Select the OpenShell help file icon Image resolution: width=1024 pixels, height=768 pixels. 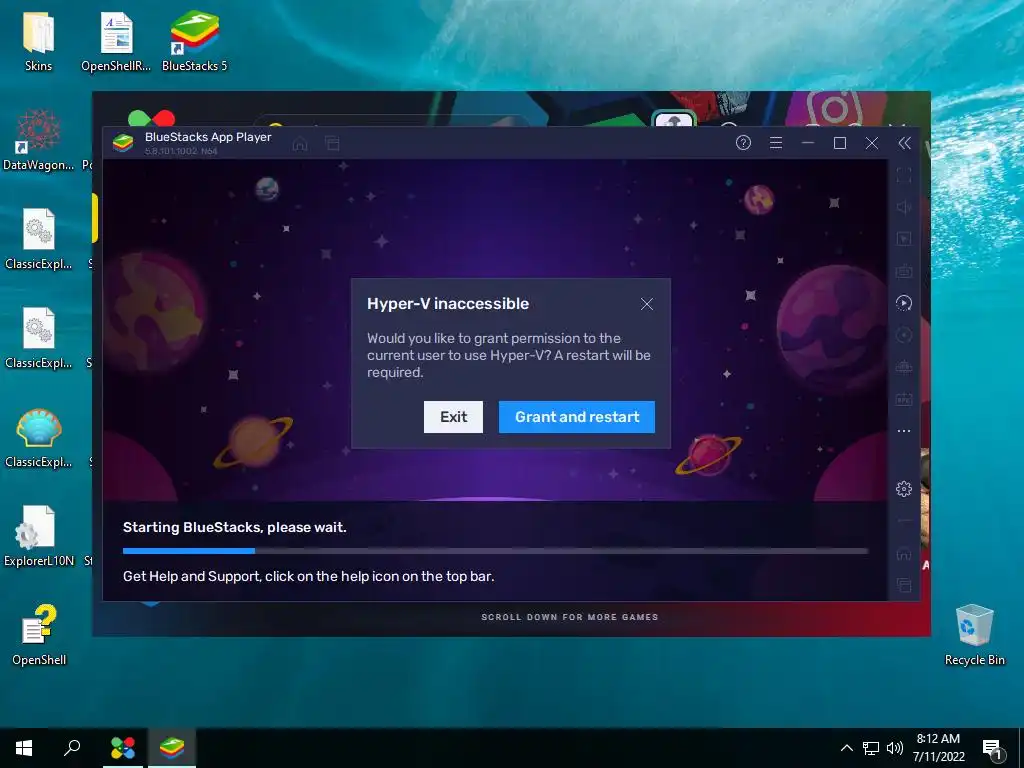(39, 635)
